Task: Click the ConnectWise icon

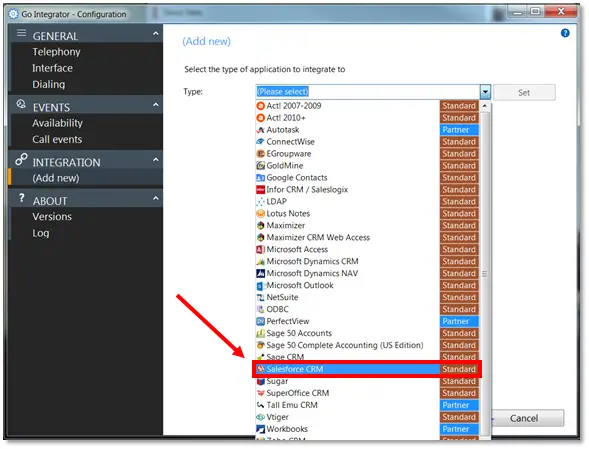Action: [260, 142]
